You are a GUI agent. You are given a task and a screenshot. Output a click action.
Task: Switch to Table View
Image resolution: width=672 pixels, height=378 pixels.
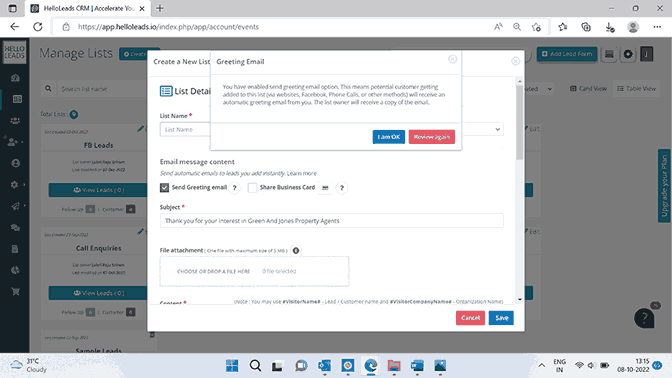636,89
